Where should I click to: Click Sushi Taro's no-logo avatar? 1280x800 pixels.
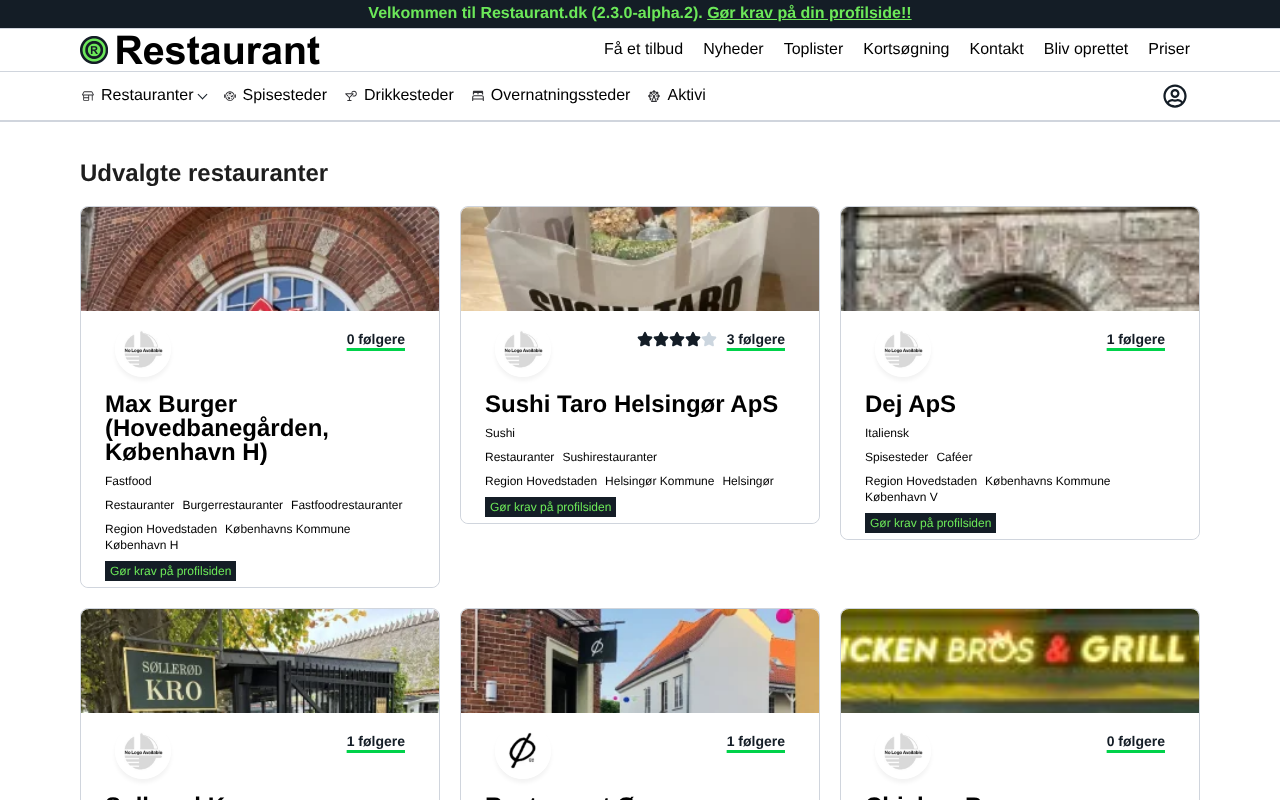coord(523,350)
